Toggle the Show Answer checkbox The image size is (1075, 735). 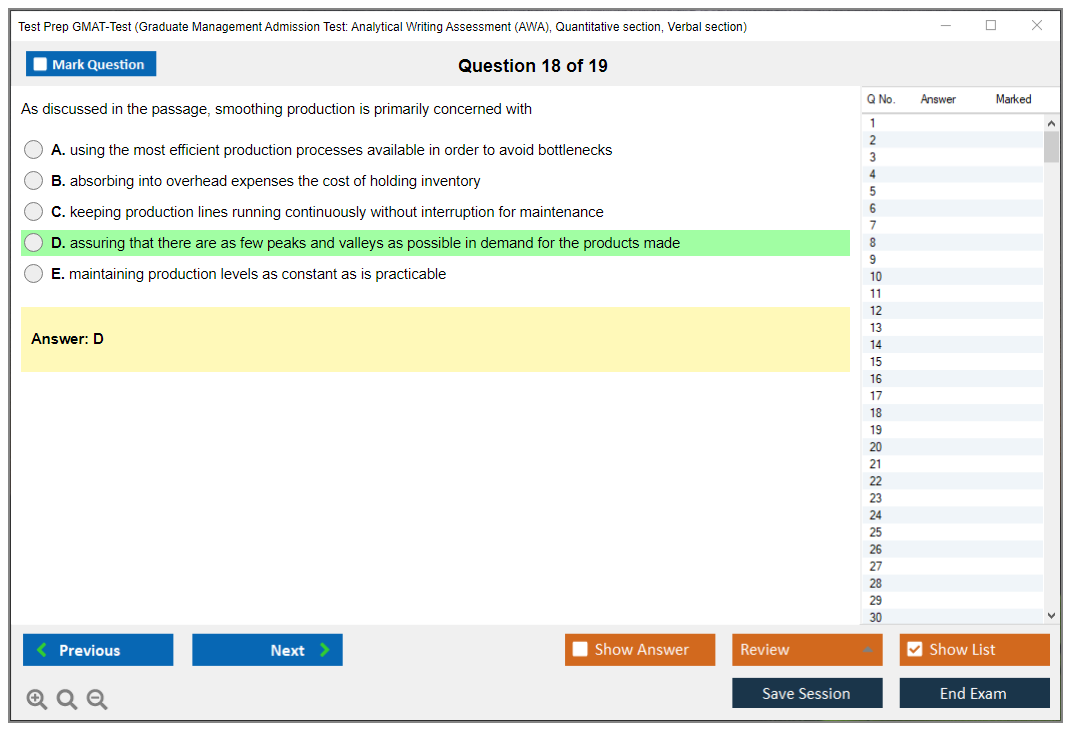(580, 650)
